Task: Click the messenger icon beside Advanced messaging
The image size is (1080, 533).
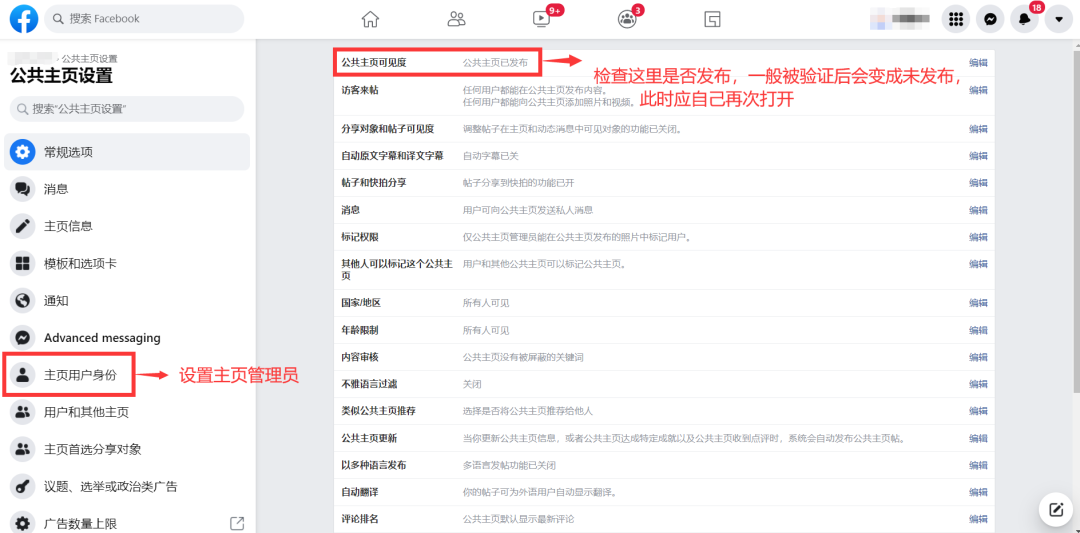Action: pyautogui.click(x=23, y=337)
